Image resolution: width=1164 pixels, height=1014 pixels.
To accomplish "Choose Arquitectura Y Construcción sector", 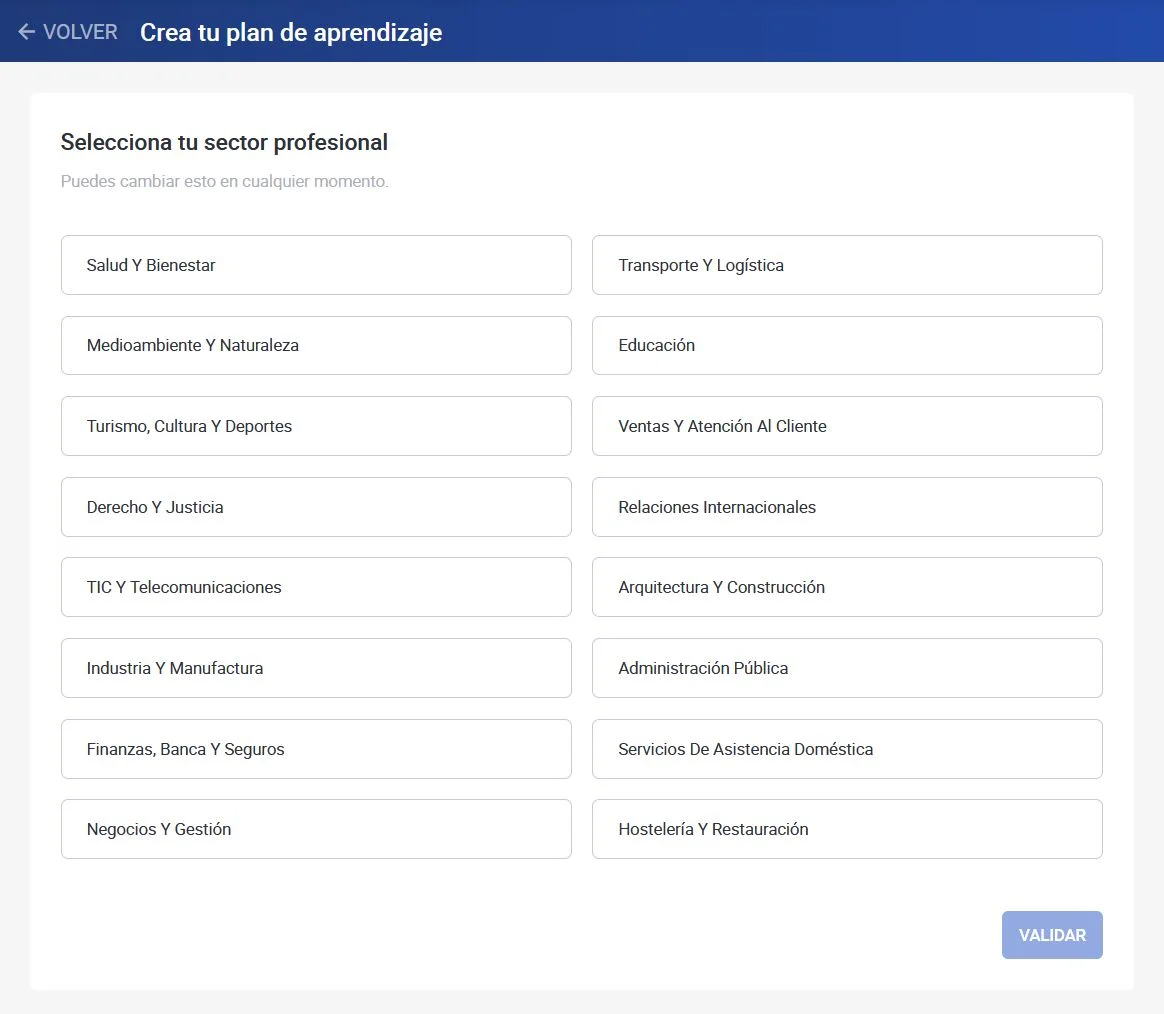I will (x=847, y=587).
